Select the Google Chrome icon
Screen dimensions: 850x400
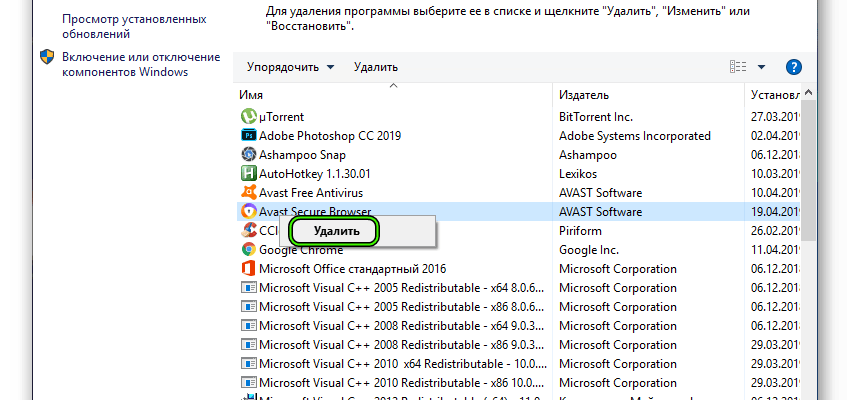point(249,250)
